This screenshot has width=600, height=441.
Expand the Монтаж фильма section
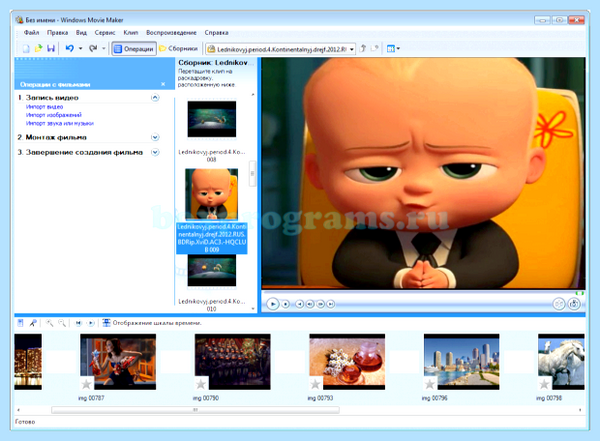point(155,137)
